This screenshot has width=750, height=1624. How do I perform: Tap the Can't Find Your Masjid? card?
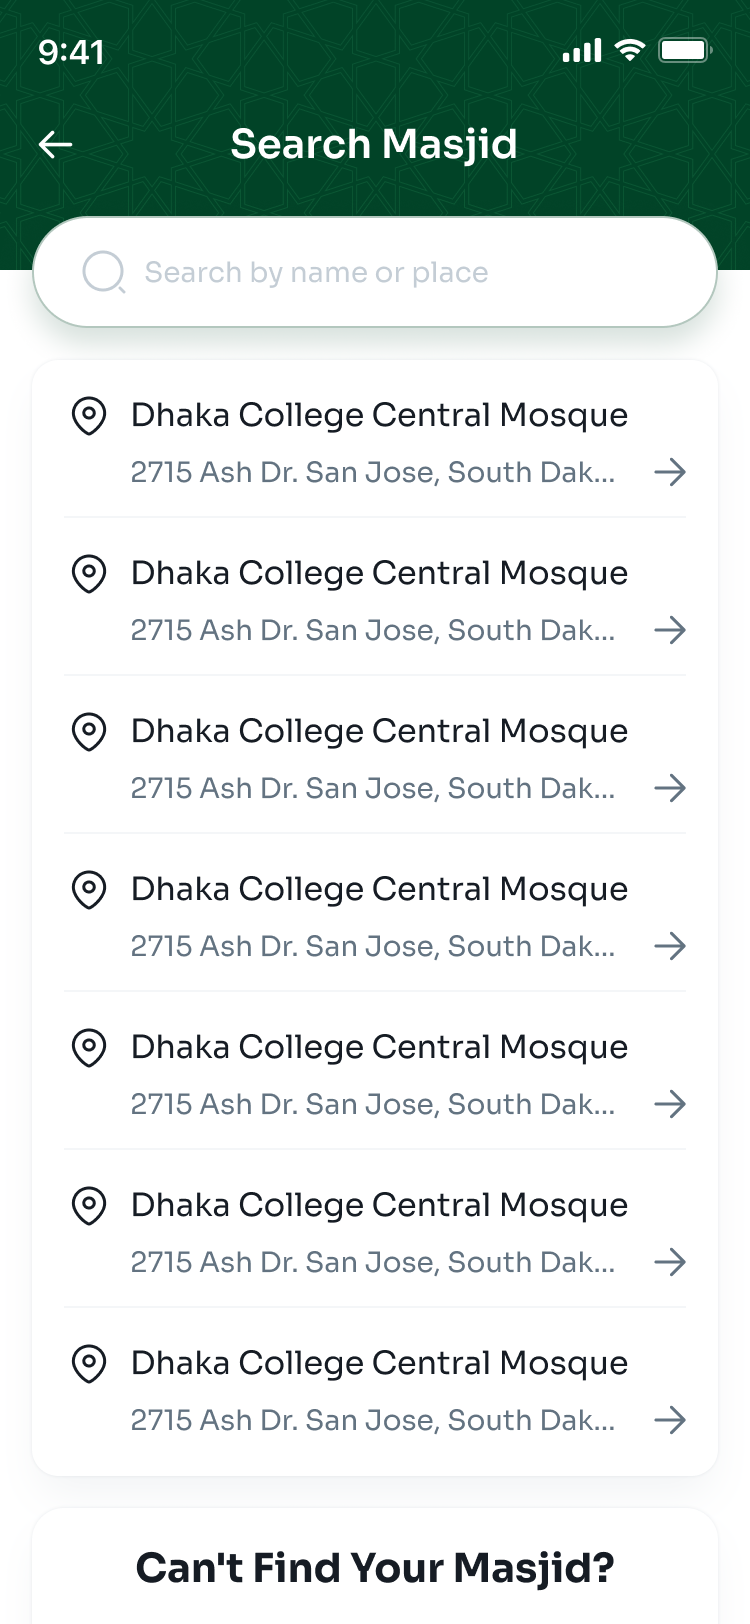[x=375, y=1566]
